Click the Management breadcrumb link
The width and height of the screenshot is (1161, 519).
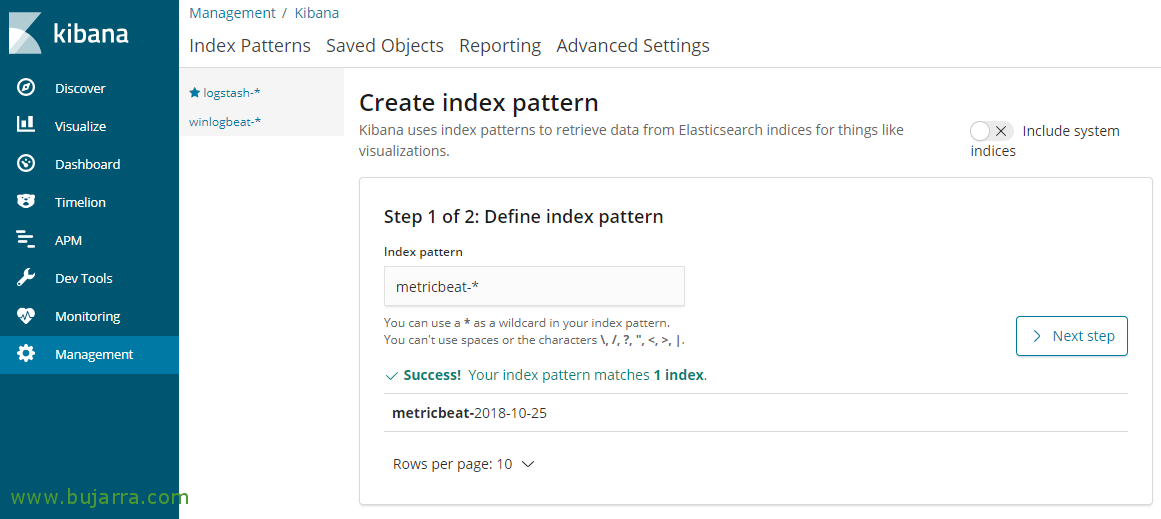click(232, 13)
